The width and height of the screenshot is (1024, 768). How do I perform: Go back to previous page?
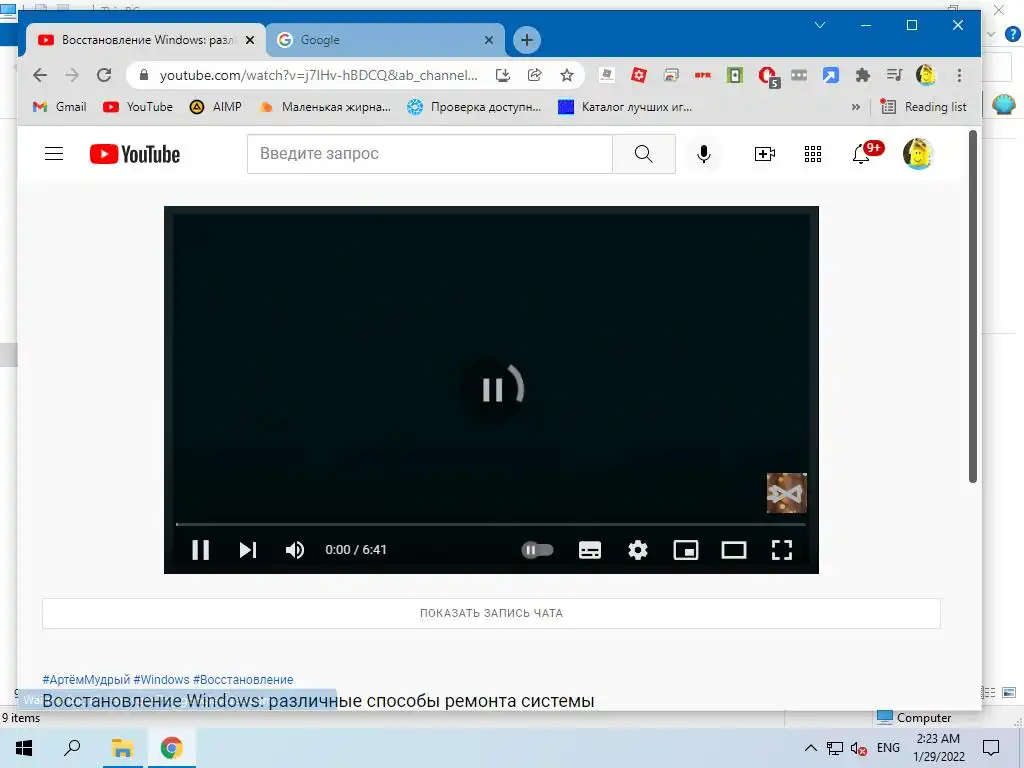pyautogui.click(x=40, y=75)
